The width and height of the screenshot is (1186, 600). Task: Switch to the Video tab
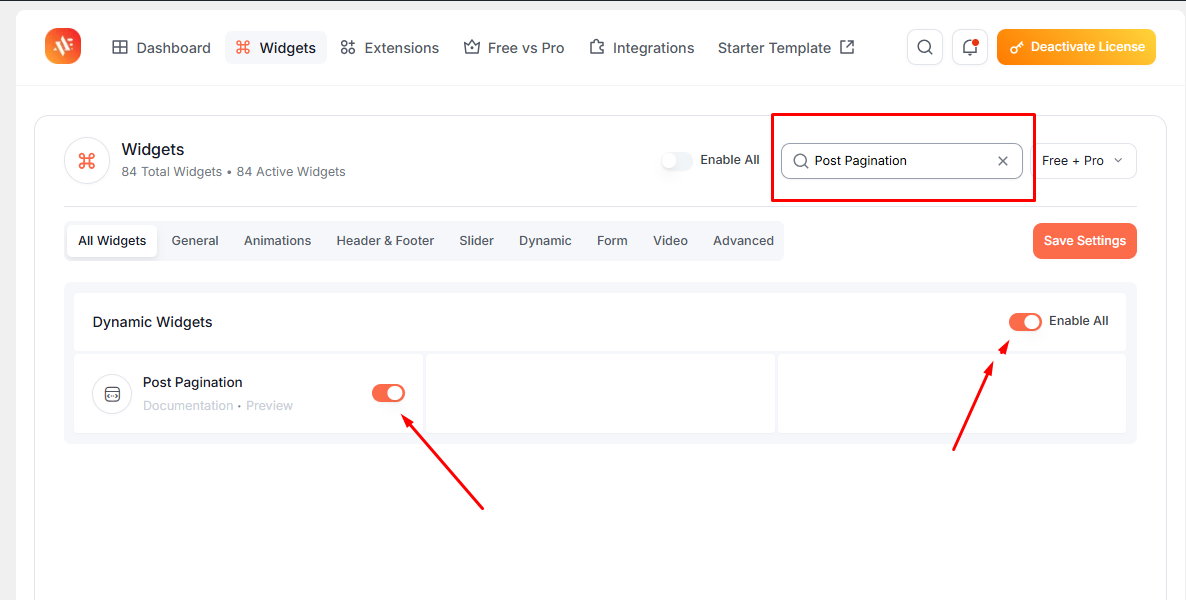click(670, 241)
